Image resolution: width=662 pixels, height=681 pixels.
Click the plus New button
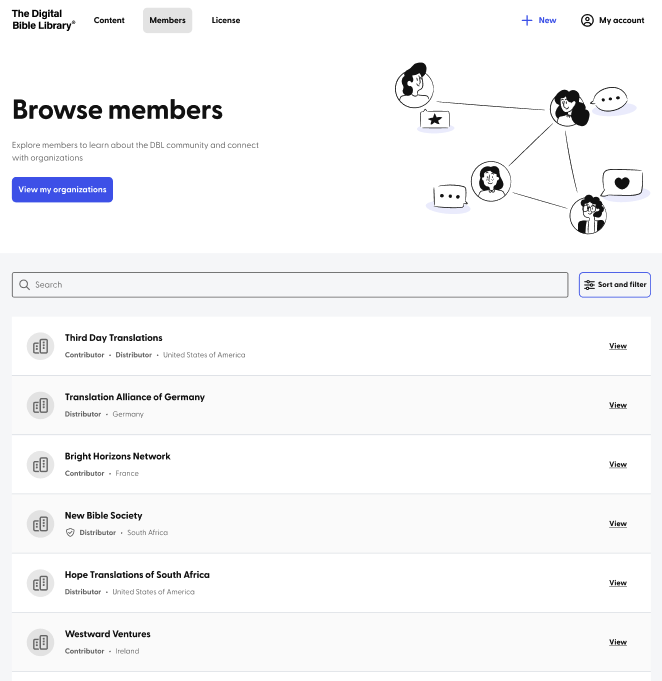539,20
